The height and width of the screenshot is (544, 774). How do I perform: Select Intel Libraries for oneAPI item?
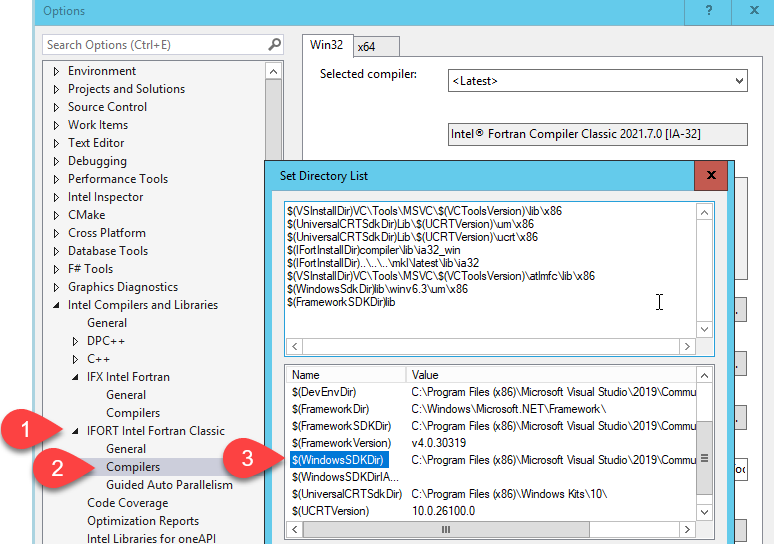pos(152,538)
